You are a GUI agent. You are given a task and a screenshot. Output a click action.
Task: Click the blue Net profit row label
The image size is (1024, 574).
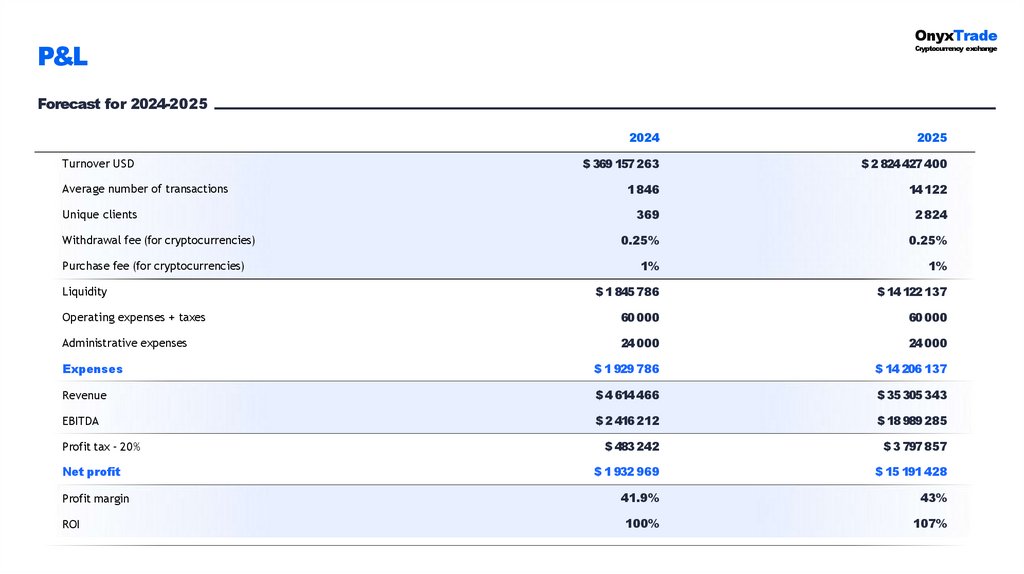(91, 472)
